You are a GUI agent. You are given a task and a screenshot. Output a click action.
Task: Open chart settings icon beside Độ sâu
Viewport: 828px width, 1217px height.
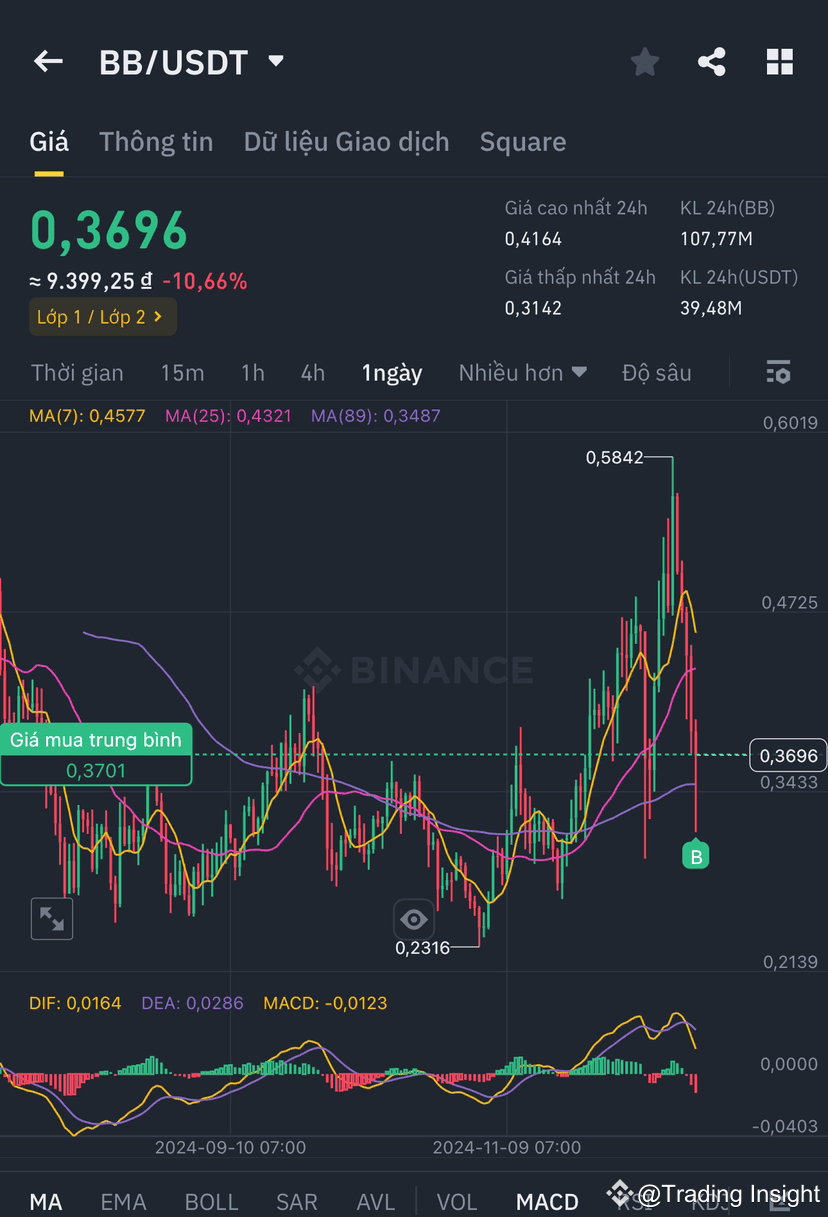tap(779, 373)
